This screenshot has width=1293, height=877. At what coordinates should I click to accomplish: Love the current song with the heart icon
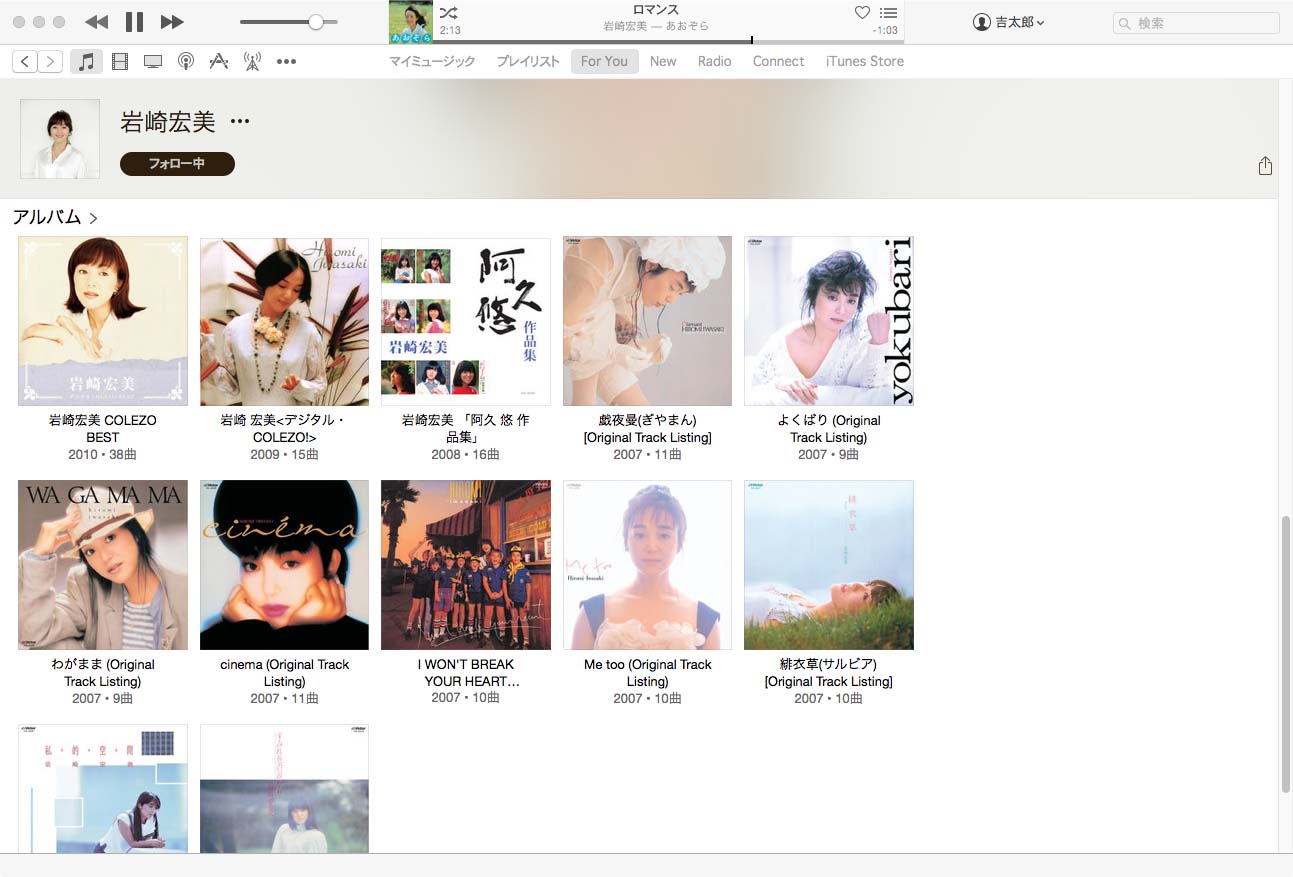point(862,13)
